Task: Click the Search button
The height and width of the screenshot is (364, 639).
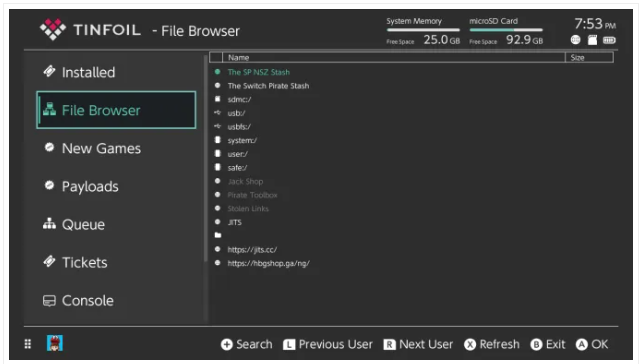Action: pos(247,344)
